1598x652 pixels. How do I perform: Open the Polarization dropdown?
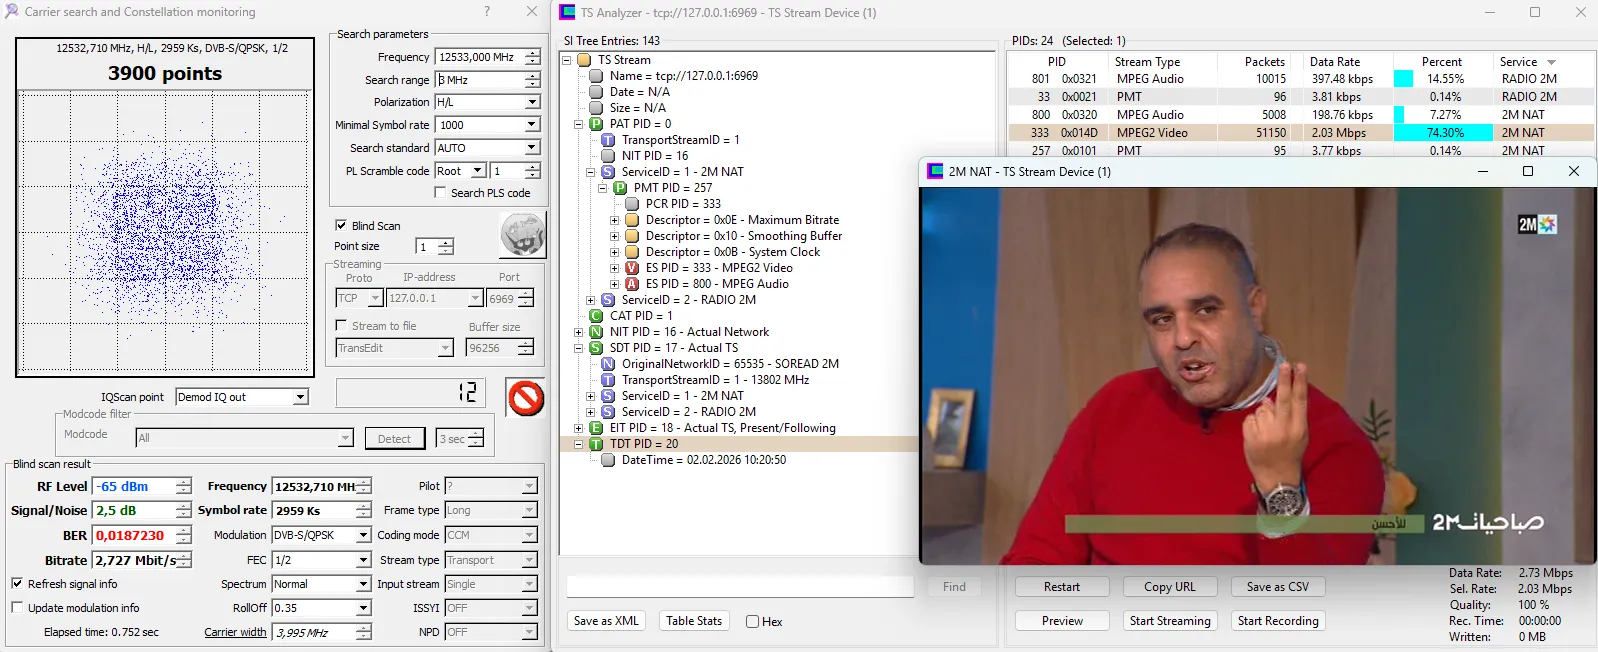point(532,102)
